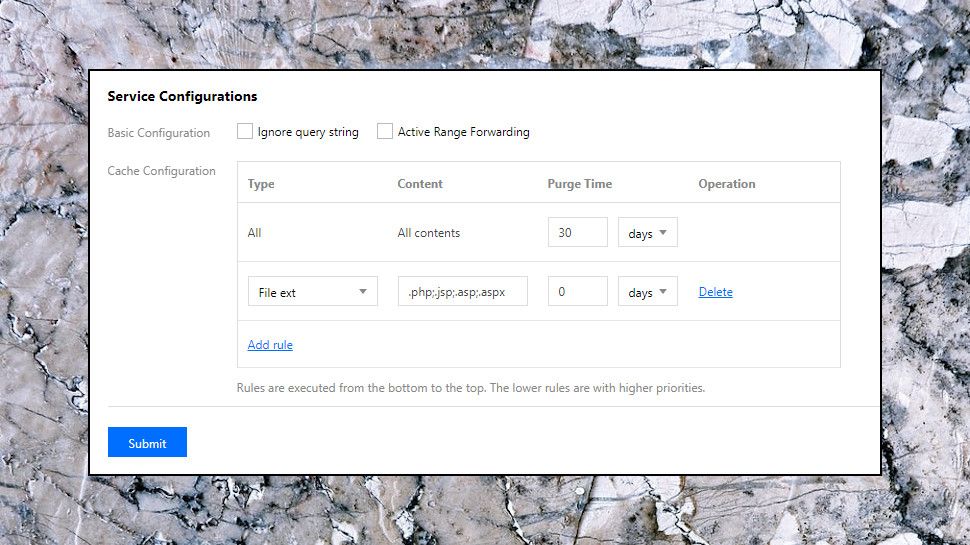The image size is (970, 545).
Task: Click the Content column header
Action: click(420, 184)
